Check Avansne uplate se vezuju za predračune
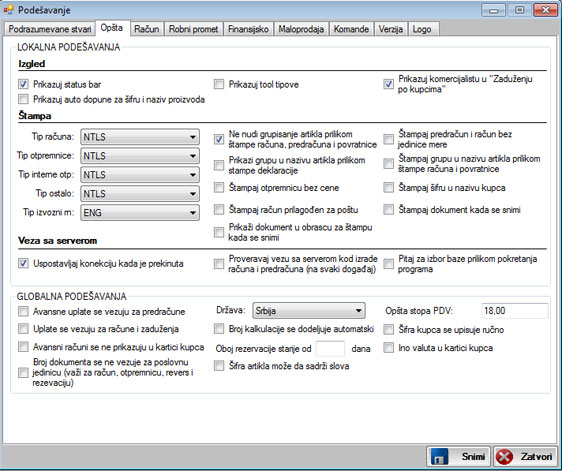 pos(23,311)
